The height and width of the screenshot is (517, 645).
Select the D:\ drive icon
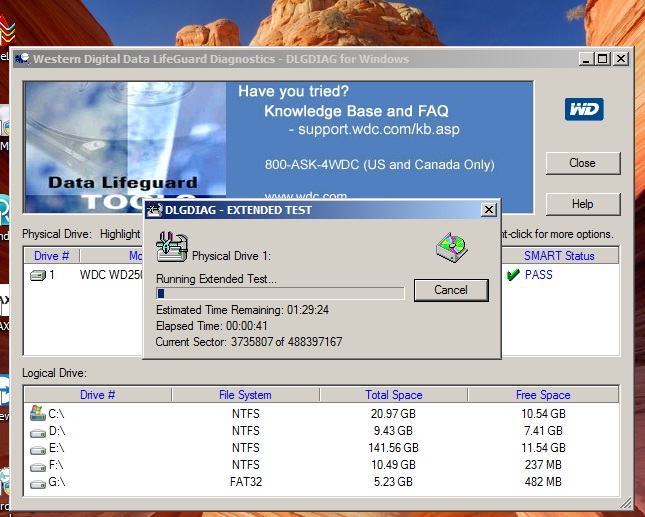click(x=38, y=433)
